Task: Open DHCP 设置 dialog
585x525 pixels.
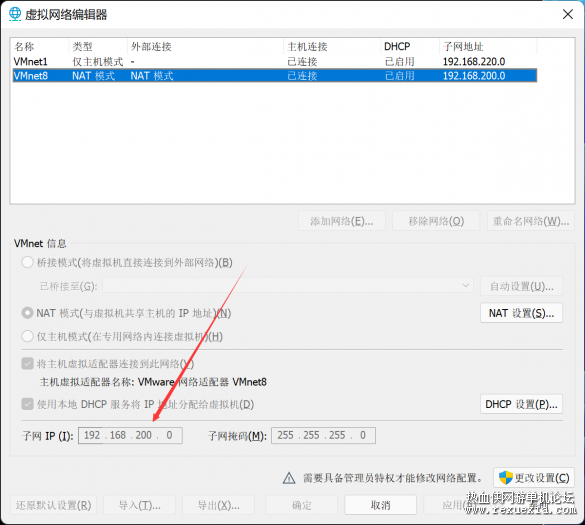Action: (x=521, y=404)
